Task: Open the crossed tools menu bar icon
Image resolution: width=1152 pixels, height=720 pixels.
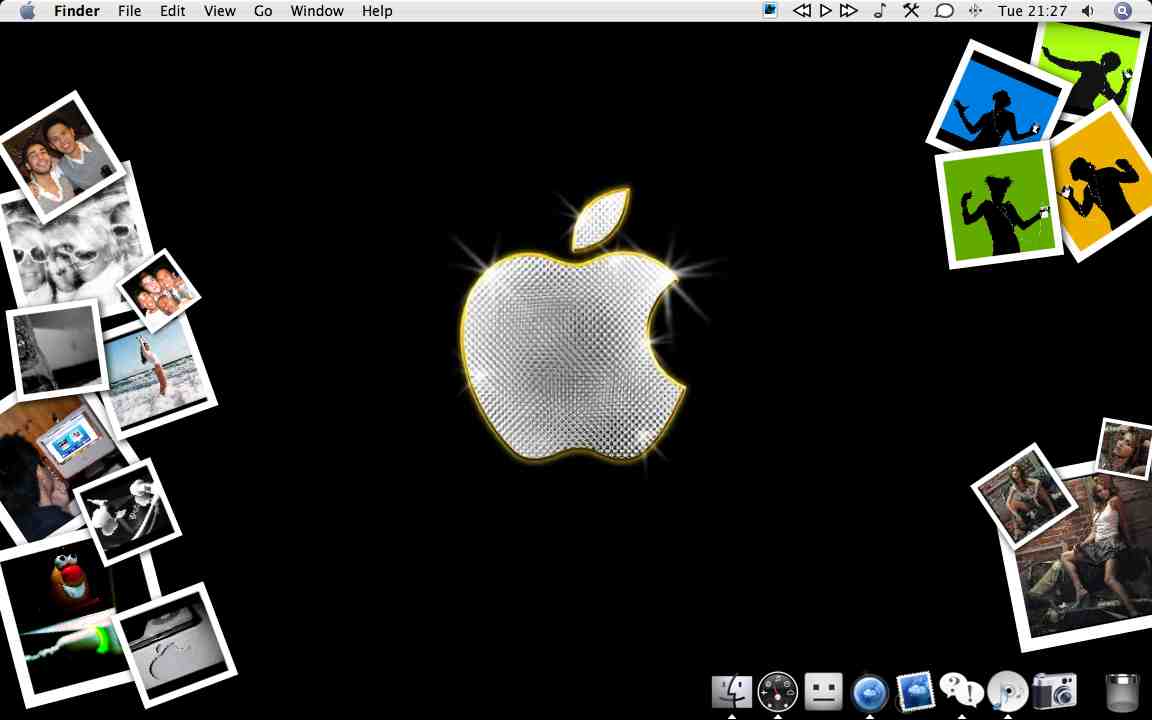Action: coord(911,10)
